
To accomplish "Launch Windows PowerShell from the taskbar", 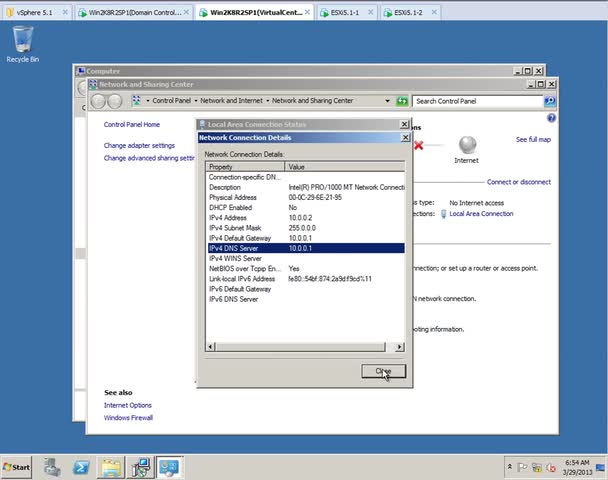I will coord(81,467).
